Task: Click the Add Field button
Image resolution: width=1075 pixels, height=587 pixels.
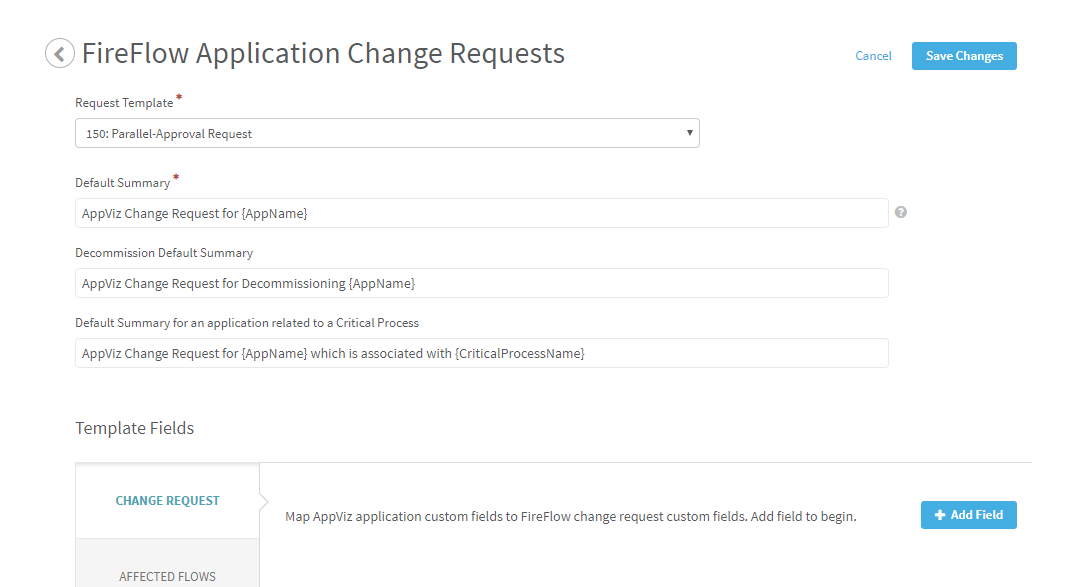Action: [x=968, y=515]
